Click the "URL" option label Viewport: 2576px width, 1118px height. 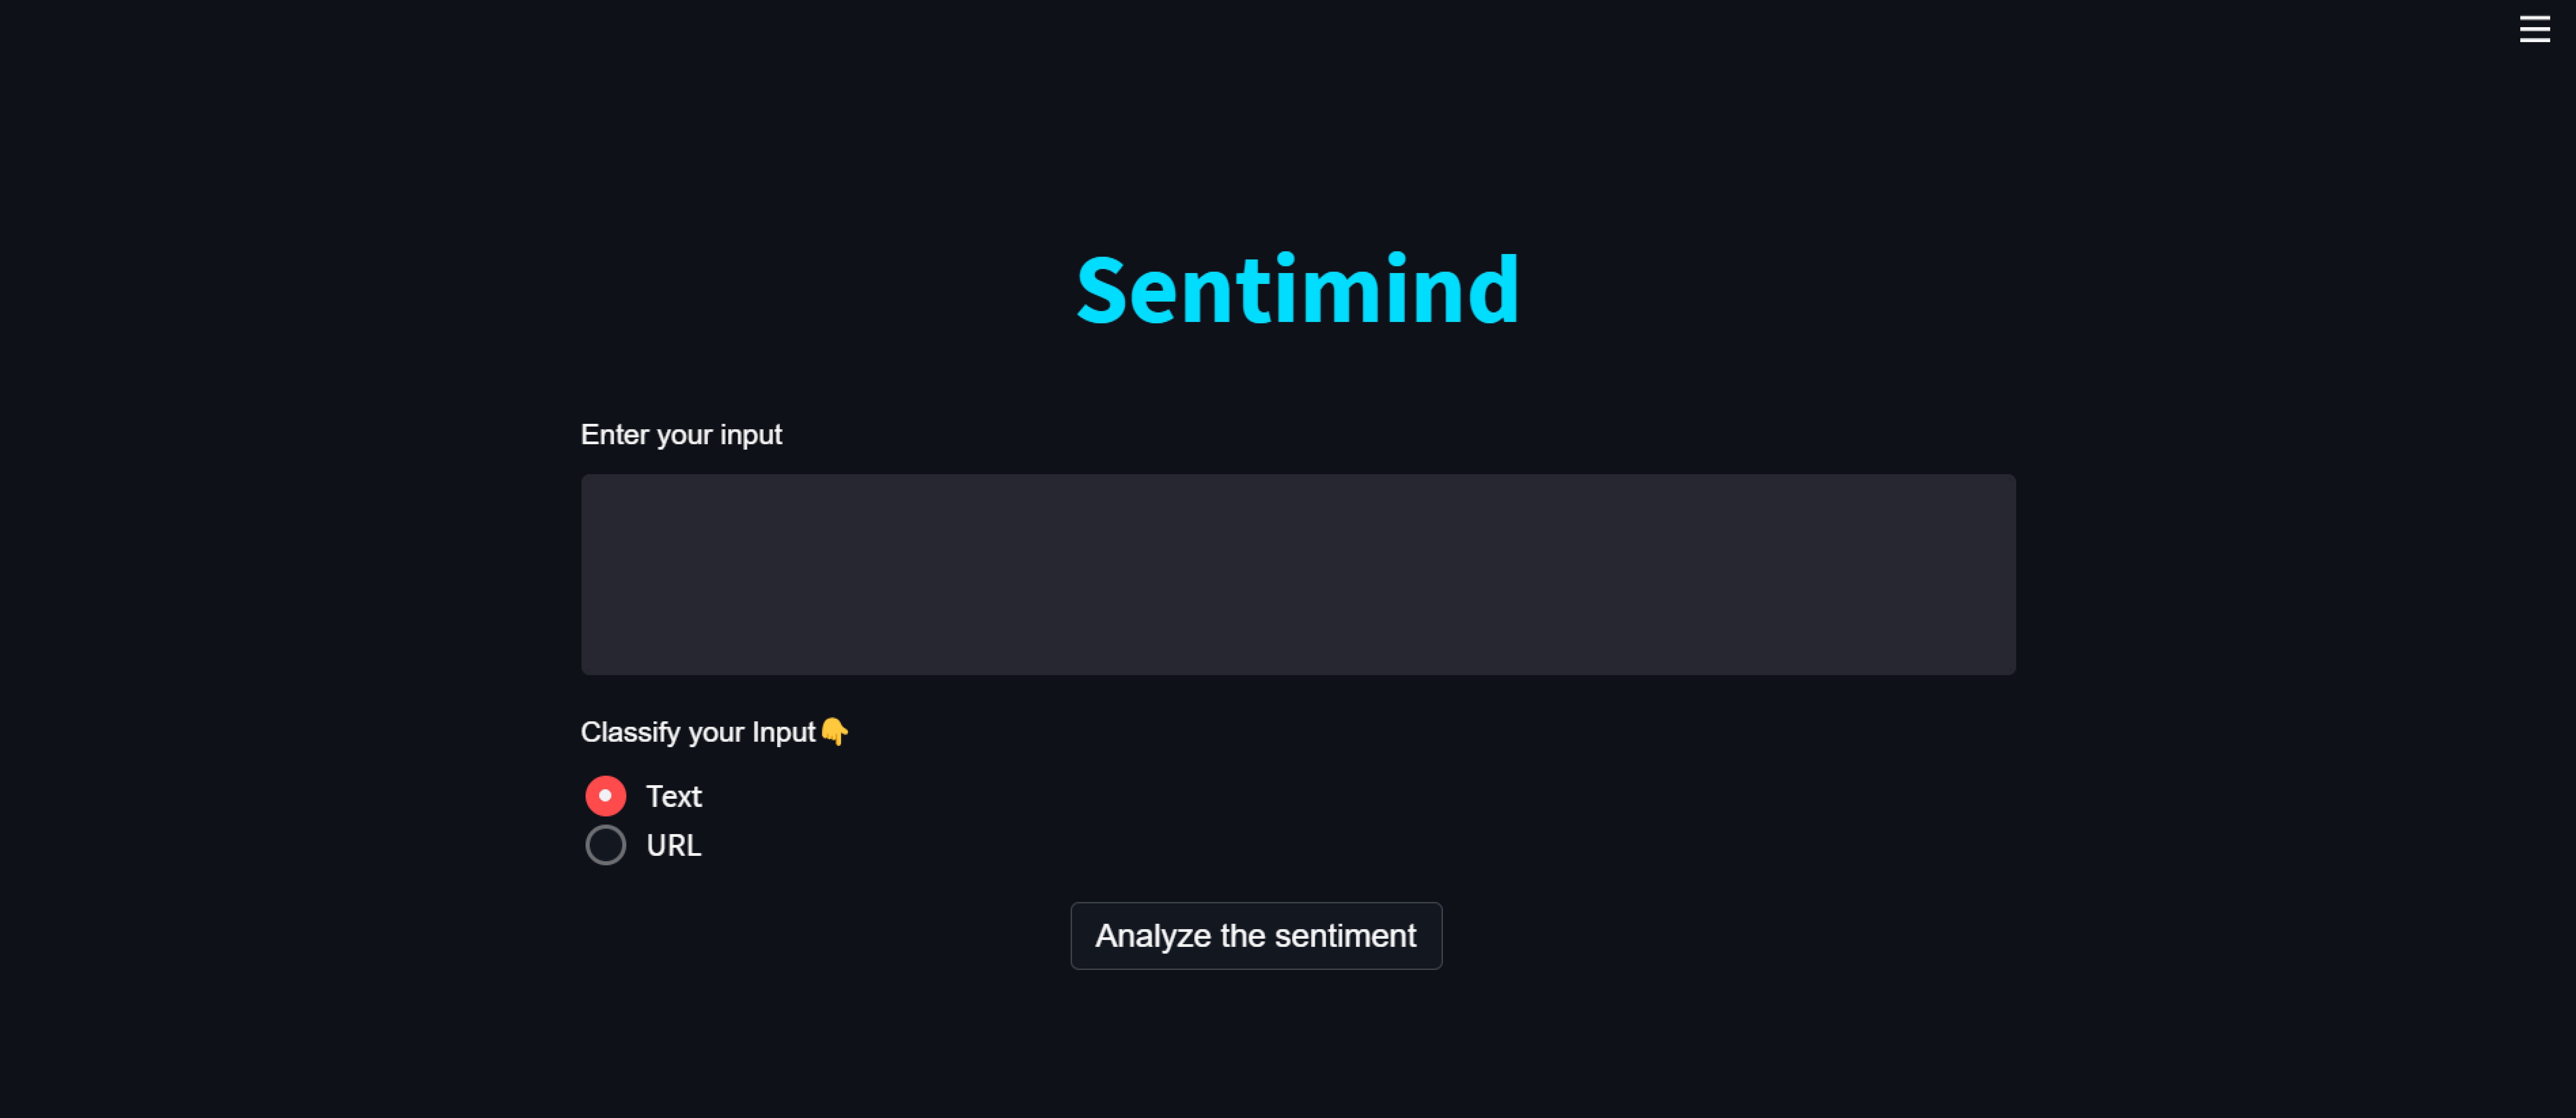coord(673,845)
